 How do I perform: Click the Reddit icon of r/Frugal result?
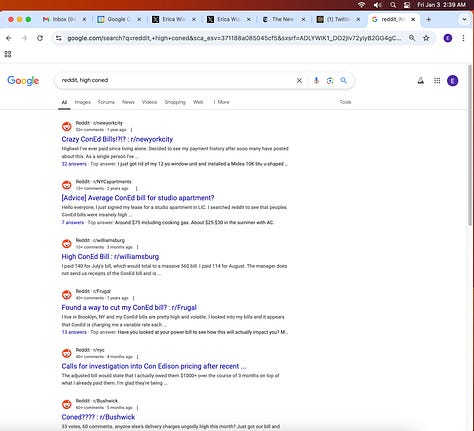67,295
